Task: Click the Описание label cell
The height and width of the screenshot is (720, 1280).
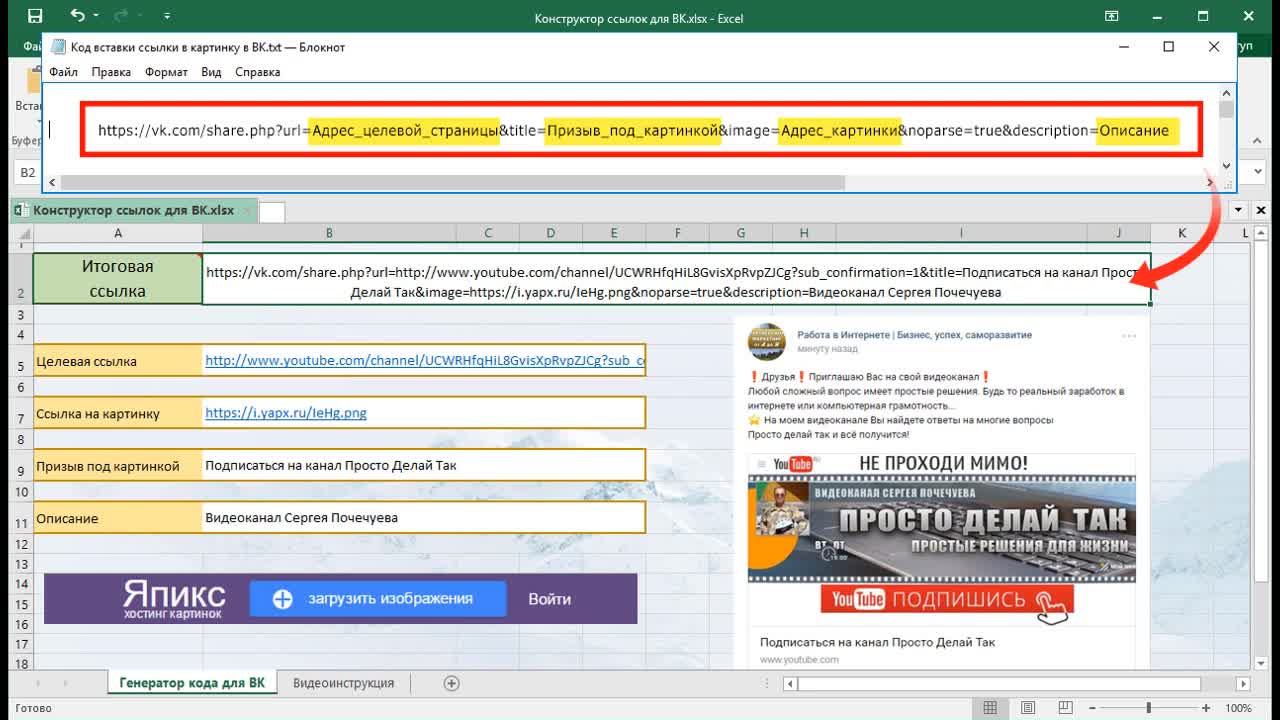Action: pyautogui.click(x=118, y=518)
